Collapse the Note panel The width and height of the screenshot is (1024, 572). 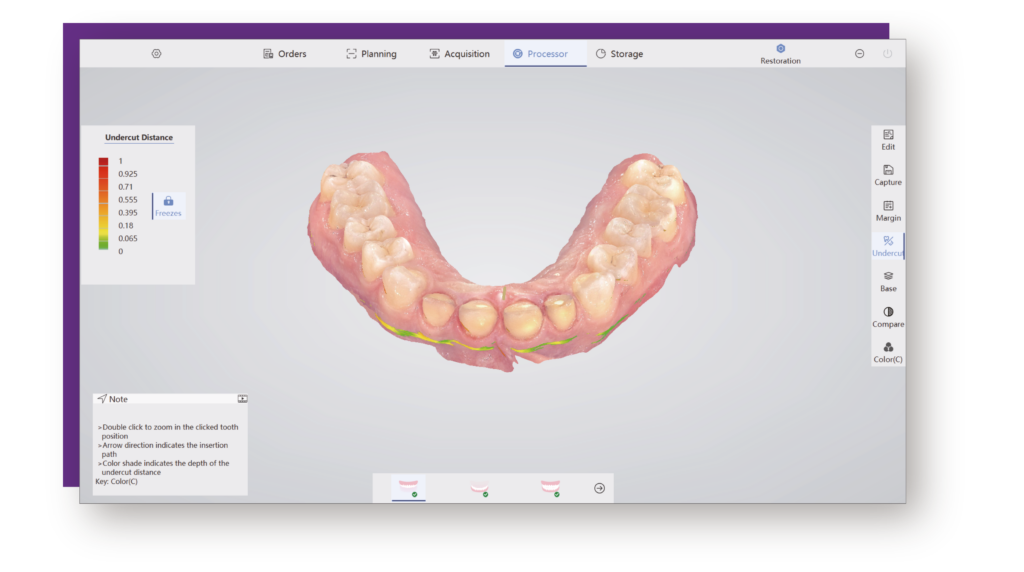tap(242, 398)
